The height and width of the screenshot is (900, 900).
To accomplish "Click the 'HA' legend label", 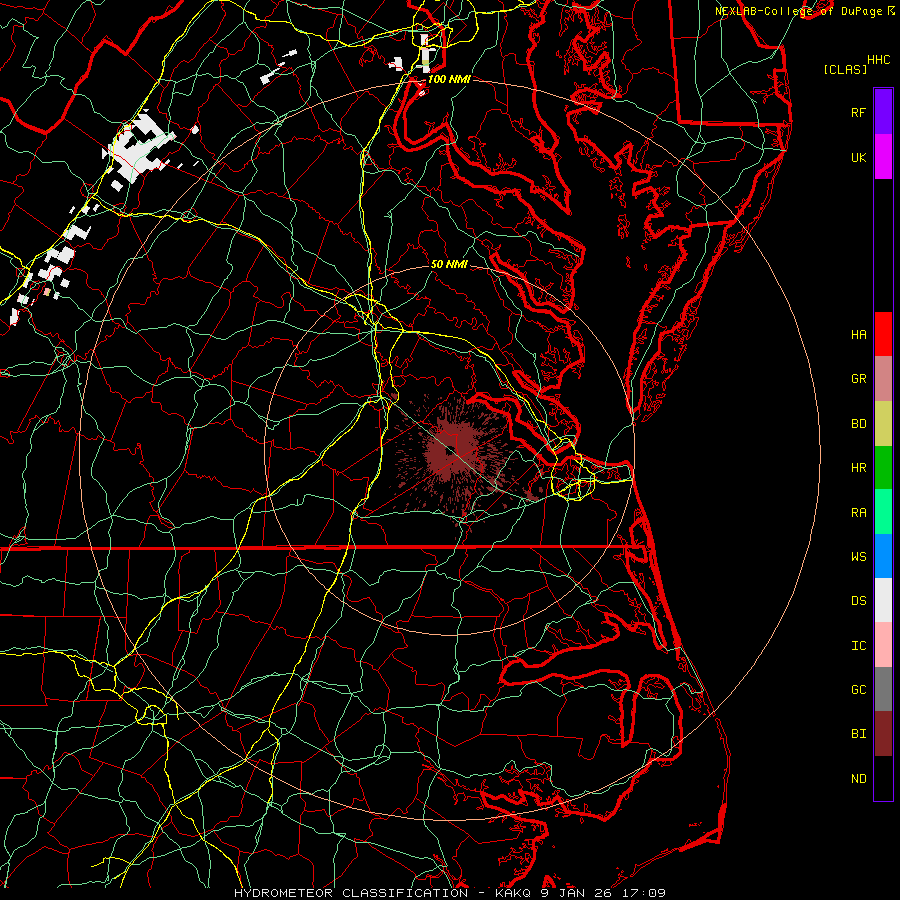I will pyautogui.click(x=858, y=334).
